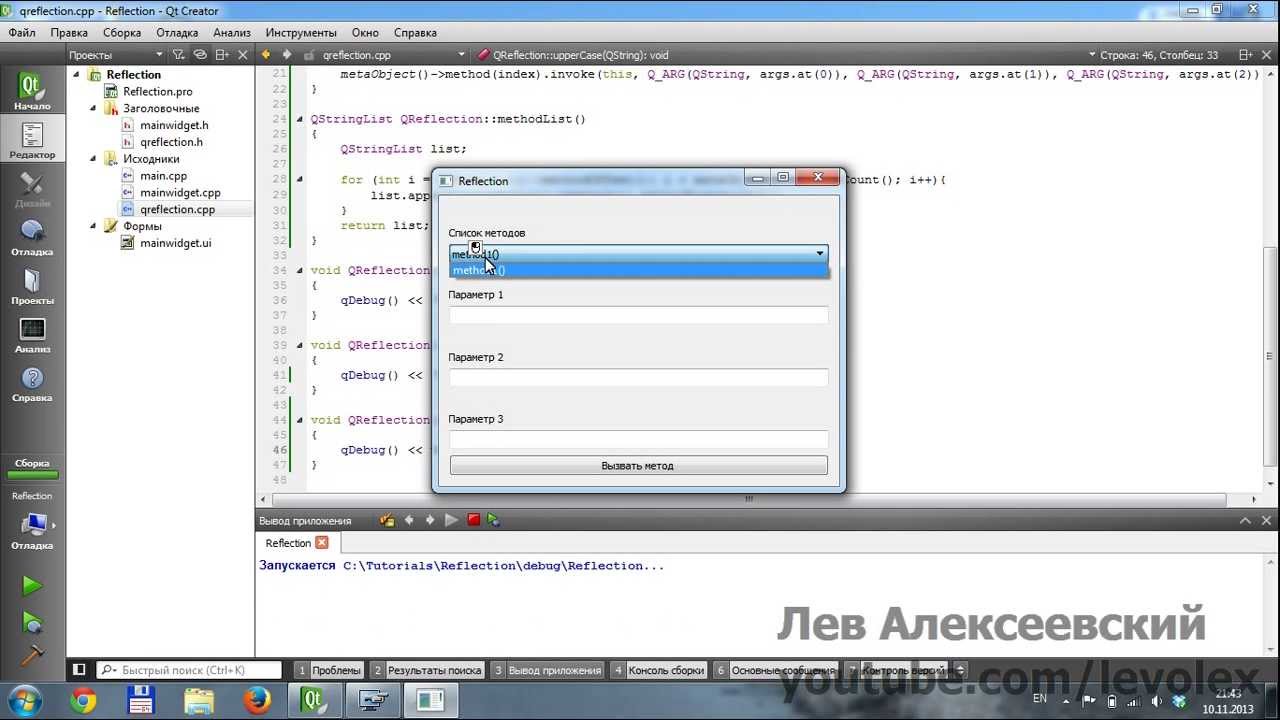Viewport: 1280px width, 720px height.
Task: Run the project with green arrow
Action: tap(32, 586)
